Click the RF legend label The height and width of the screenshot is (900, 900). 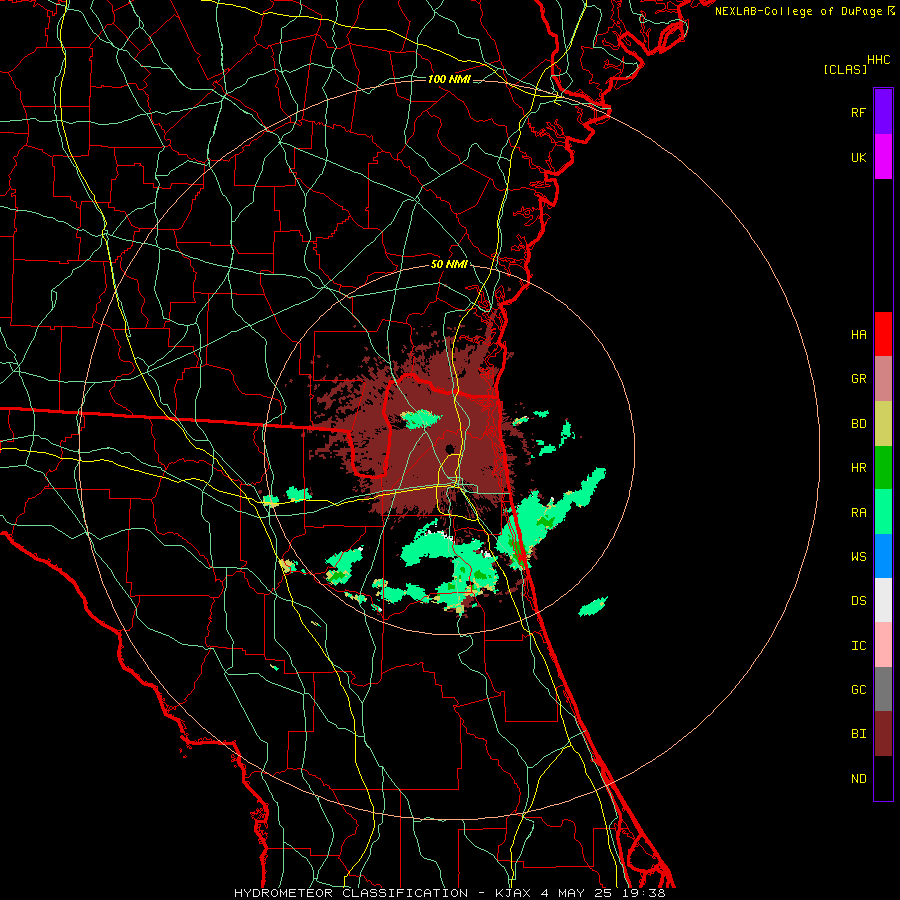coord(858,112)
